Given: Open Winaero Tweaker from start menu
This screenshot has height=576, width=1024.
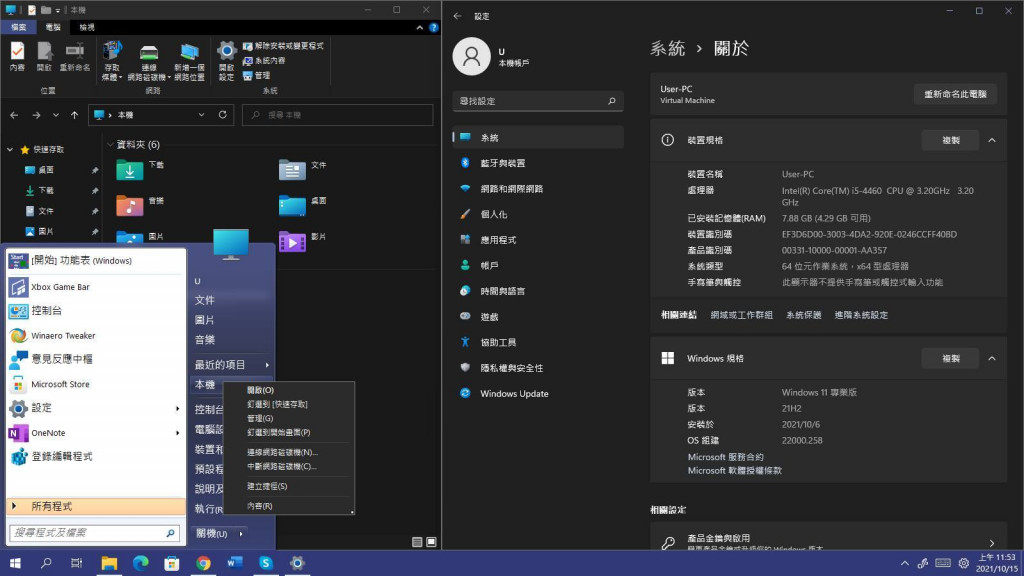Looking at the screenshot, I should click(x=95, y=336).
